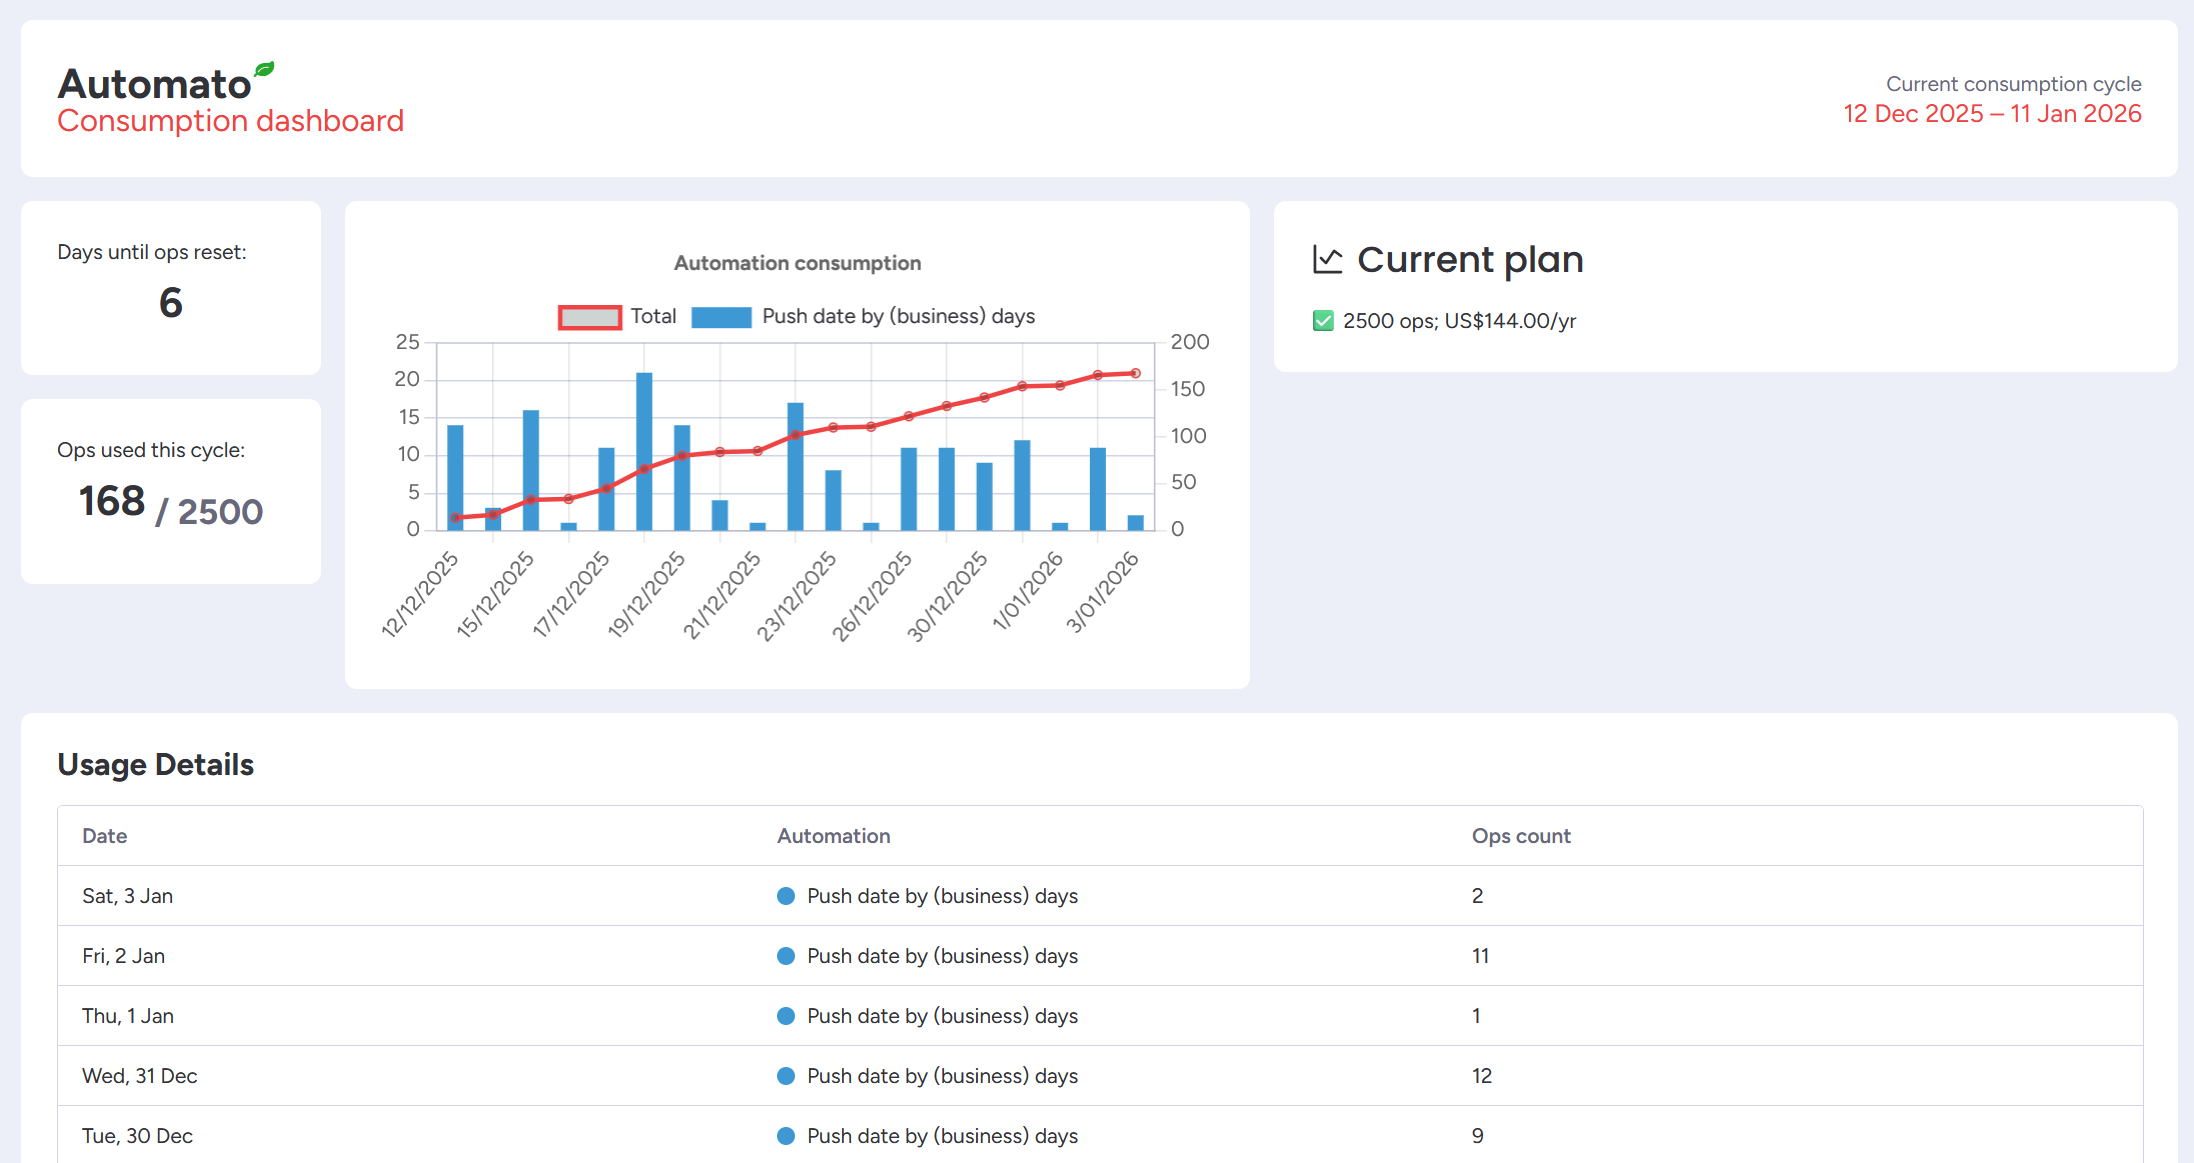Click the Date column header
The width and height of the screenshot is (2194, 1163).
(x=104, y=836)
